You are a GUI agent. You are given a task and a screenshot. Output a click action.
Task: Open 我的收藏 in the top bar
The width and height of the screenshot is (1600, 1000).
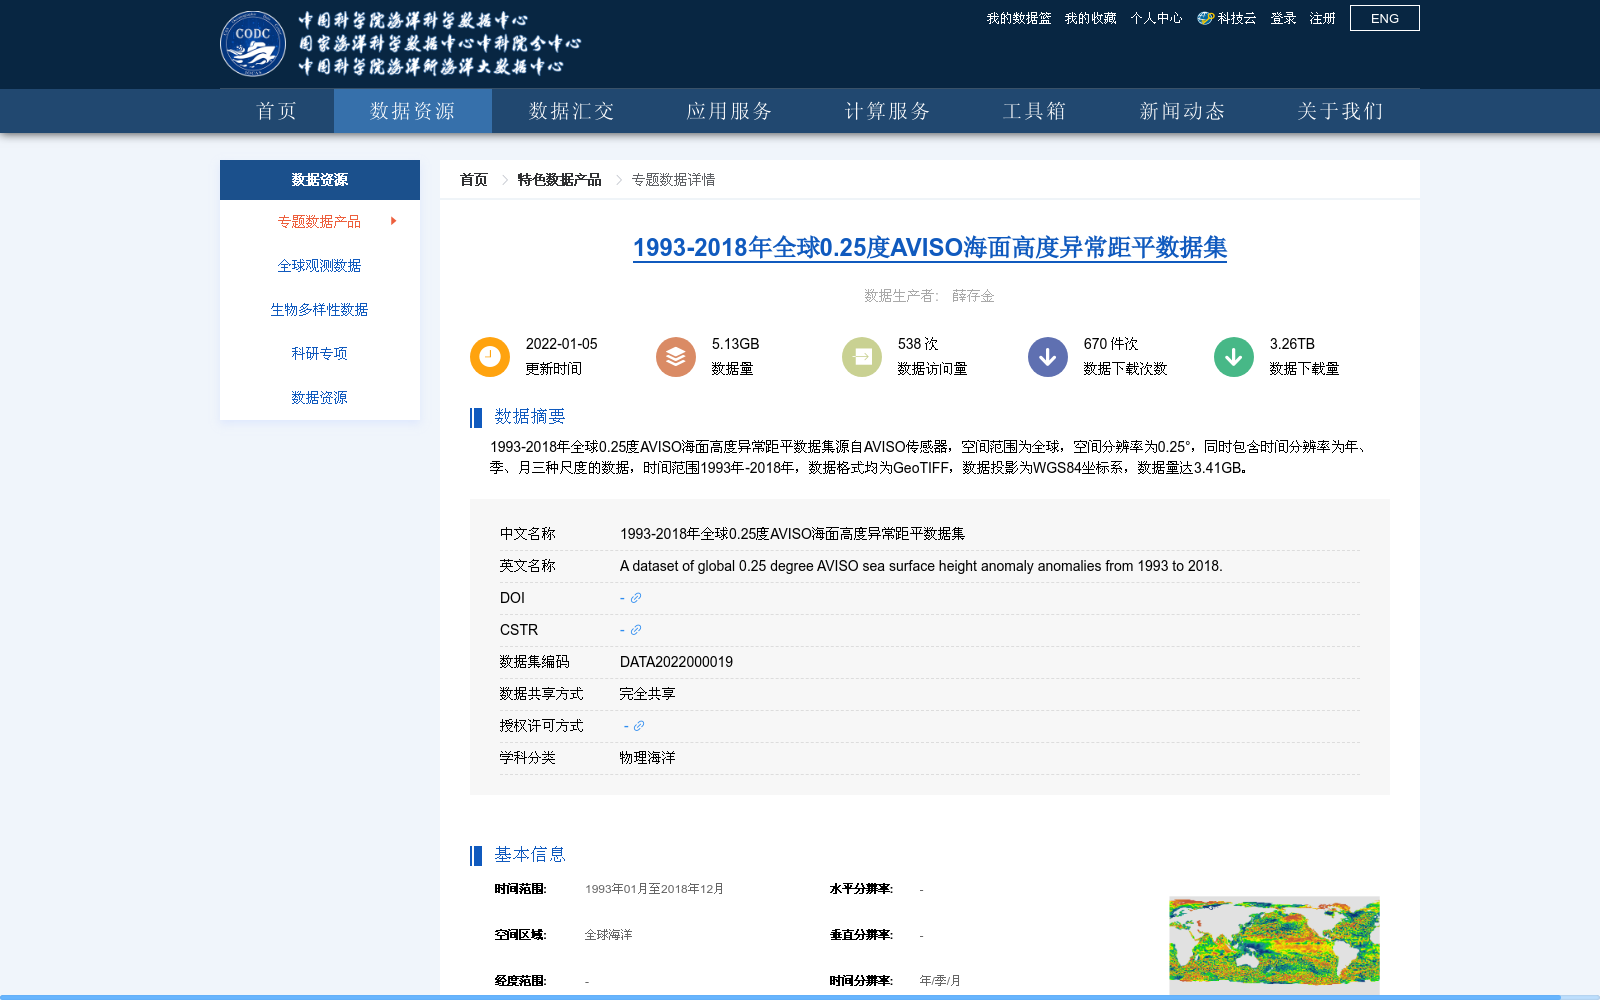coord(1090,18)
